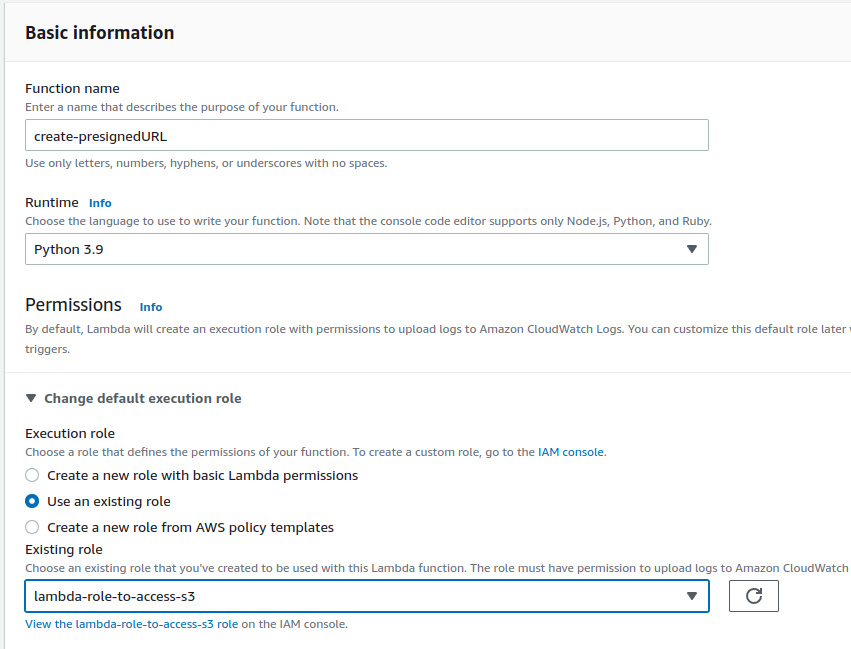
Task: View the lambda-role-to-access-s3 role link
Action: click(132, 624)
